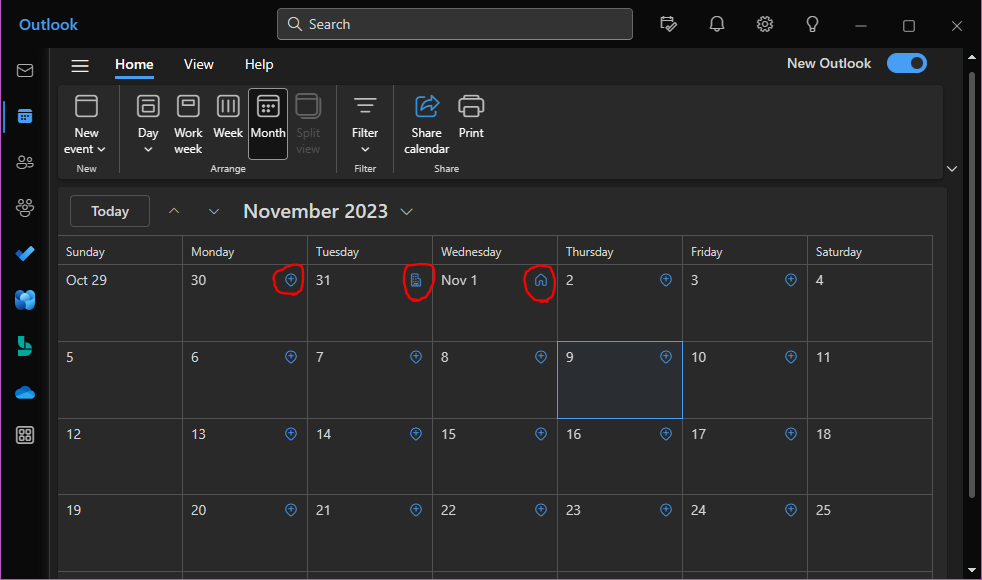The image size is (982, 580).
Task: Select the Sunday 5 cell
Action: 120,380
